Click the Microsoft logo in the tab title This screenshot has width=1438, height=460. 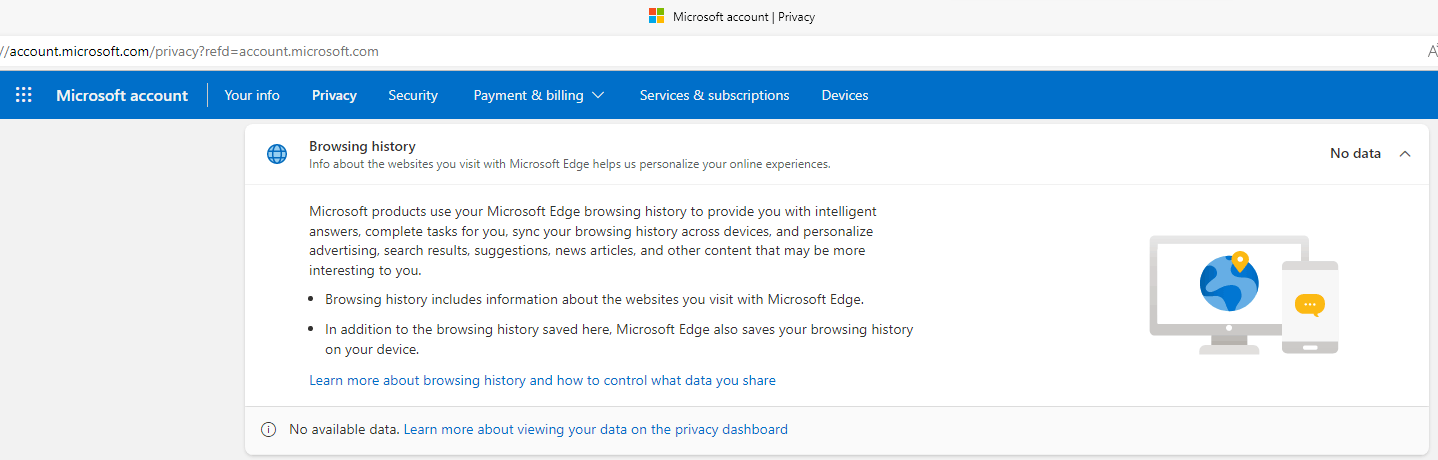656,16
